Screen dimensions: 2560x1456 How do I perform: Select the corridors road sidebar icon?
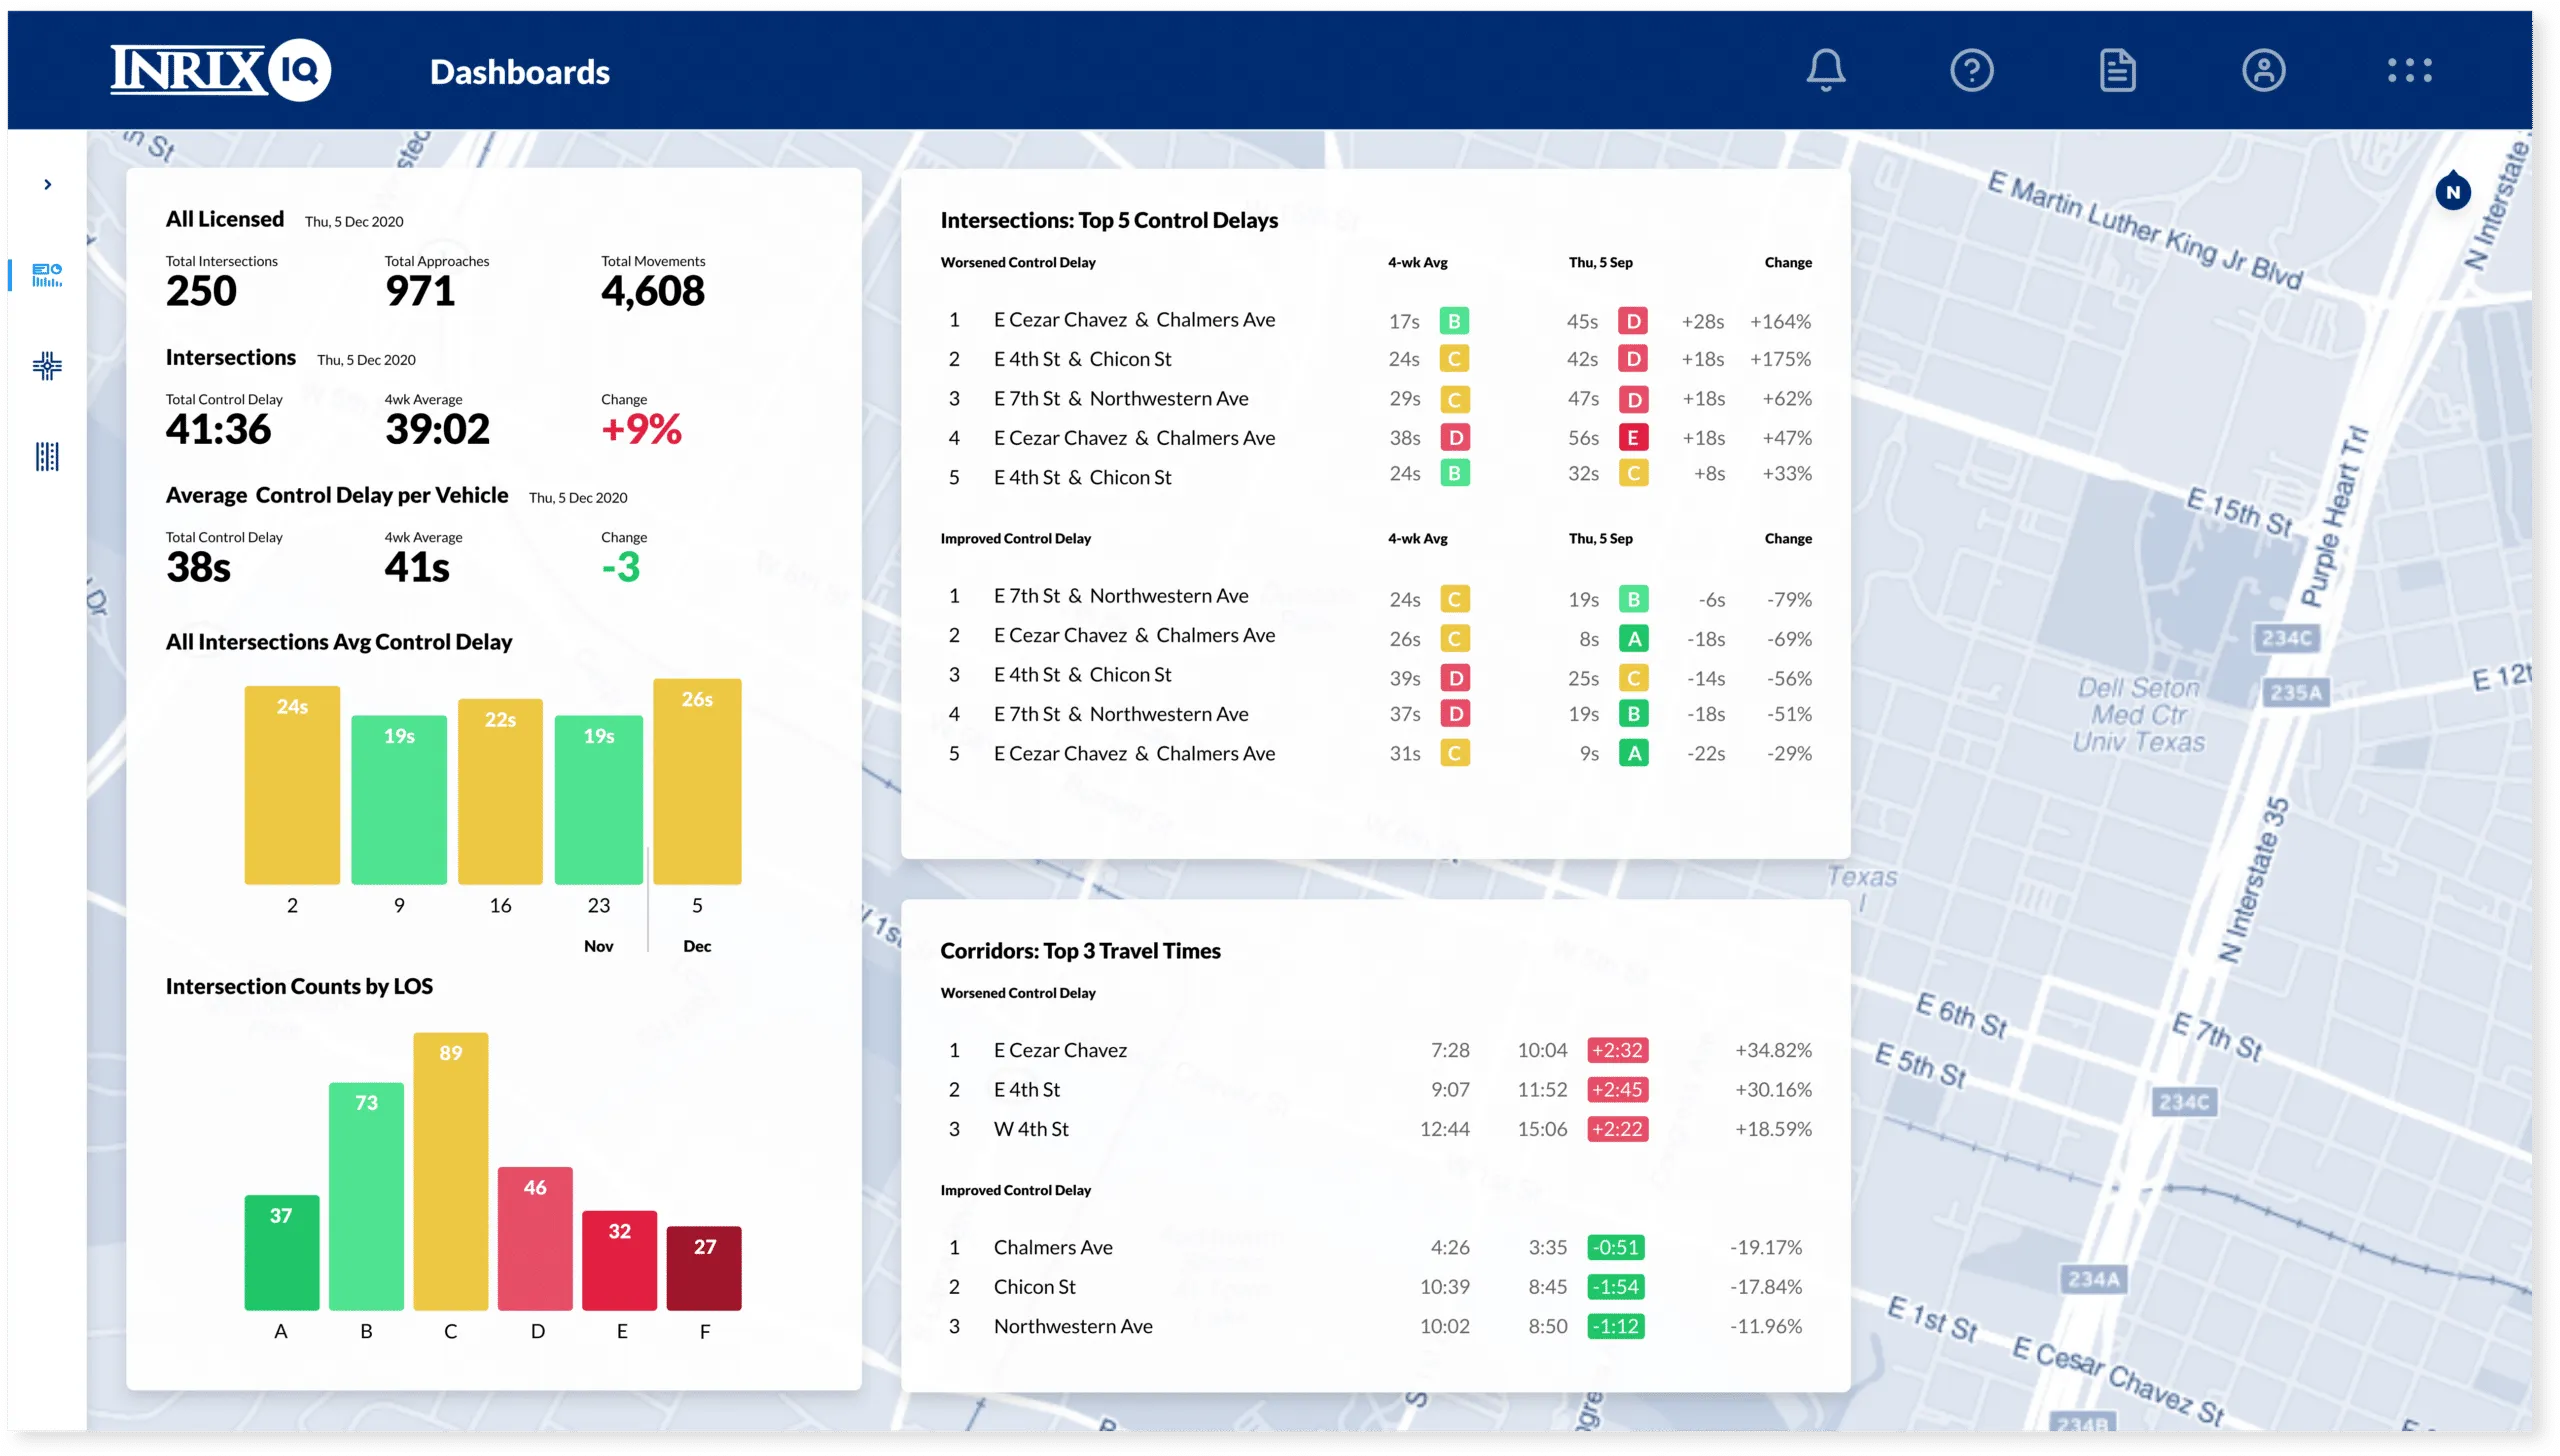47,457
